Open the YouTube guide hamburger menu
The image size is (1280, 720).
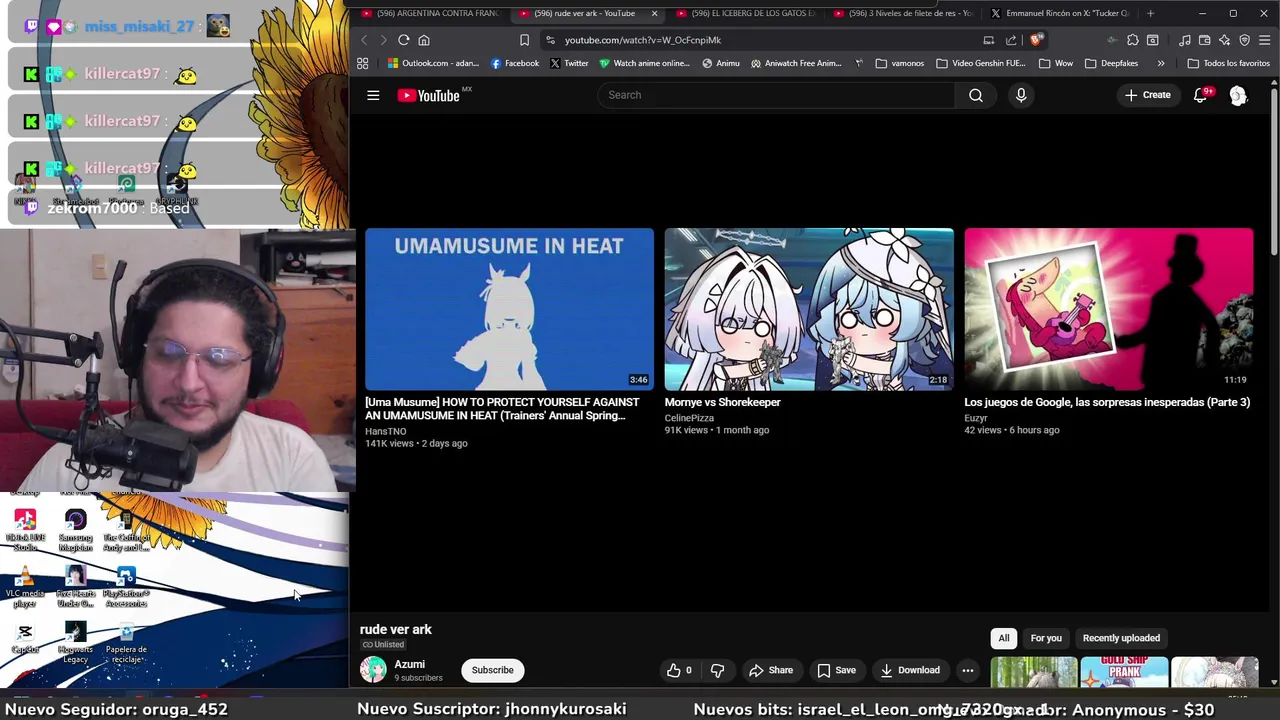tap(373, 95)
